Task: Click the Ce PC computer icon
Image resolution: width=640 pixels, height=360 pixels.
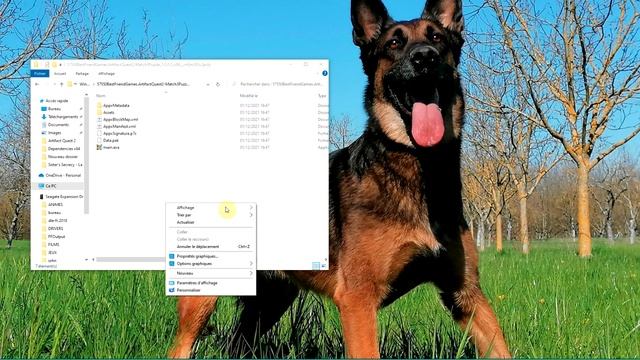Action: [x=41, y=186]
